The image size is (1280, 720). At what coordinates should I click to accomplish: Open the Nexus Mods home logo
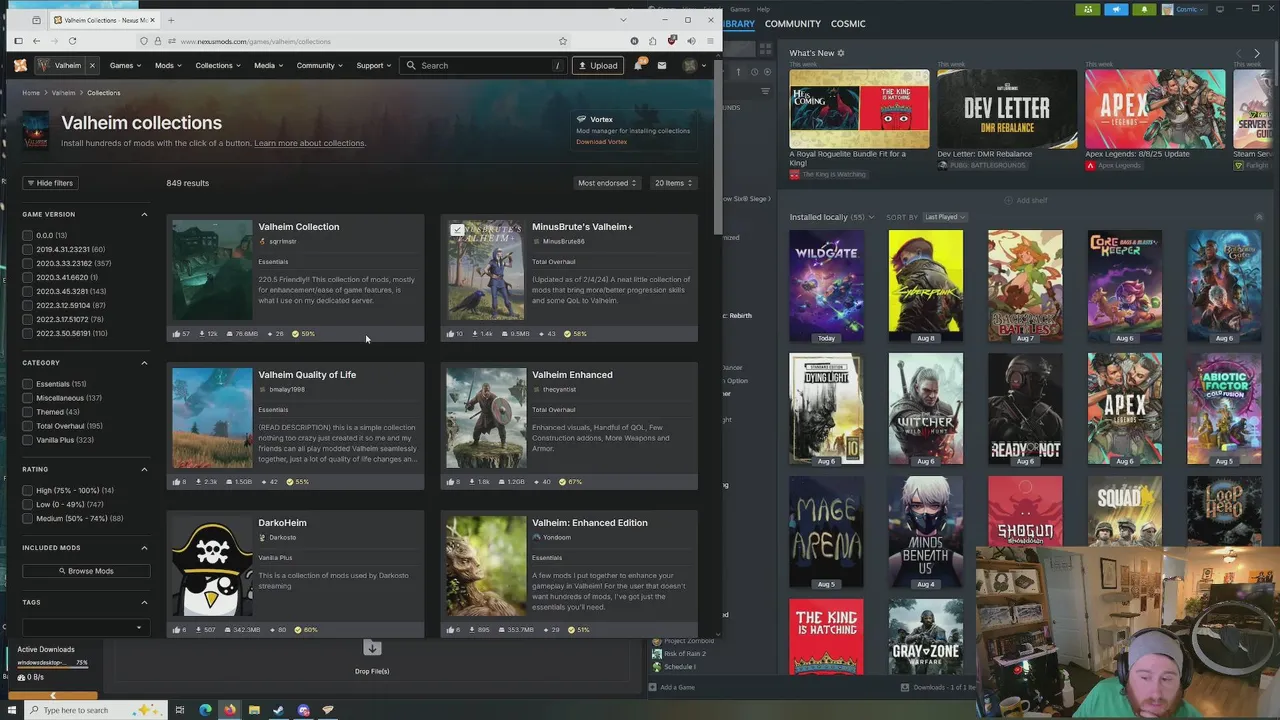click(20, 66)
